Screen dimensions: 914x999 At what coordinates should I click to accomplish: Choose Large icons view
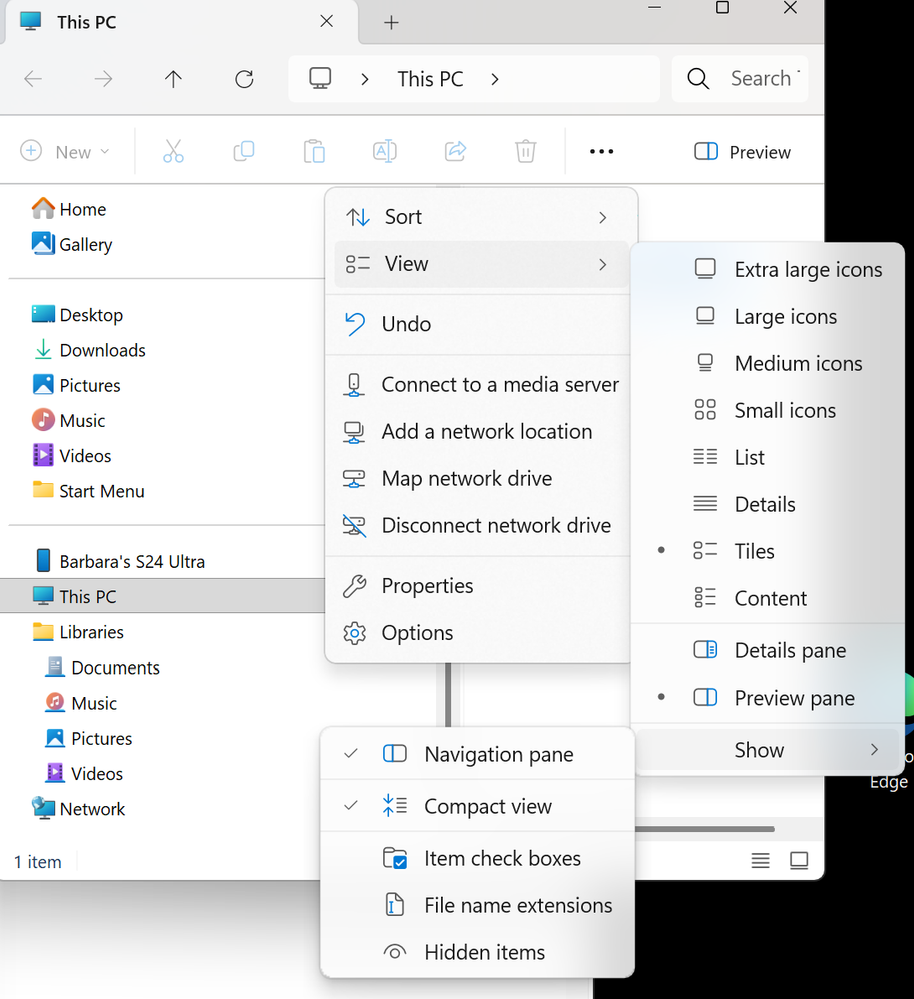[768, 316]
